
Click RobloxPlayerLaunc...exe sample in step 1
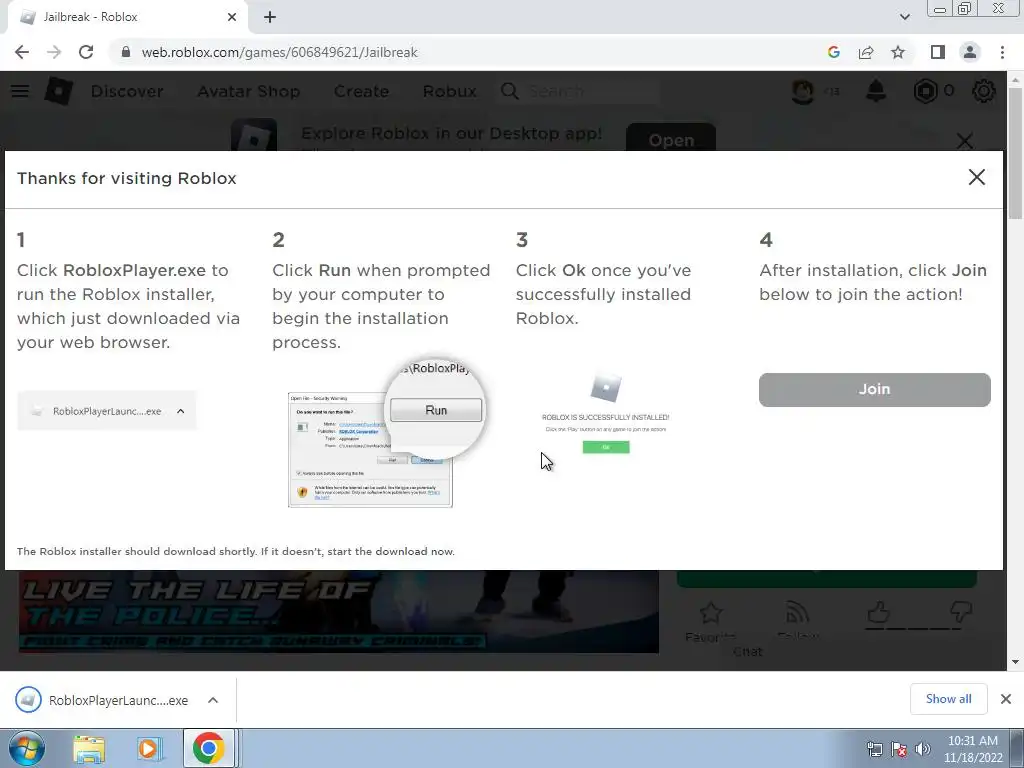point(106,411)
